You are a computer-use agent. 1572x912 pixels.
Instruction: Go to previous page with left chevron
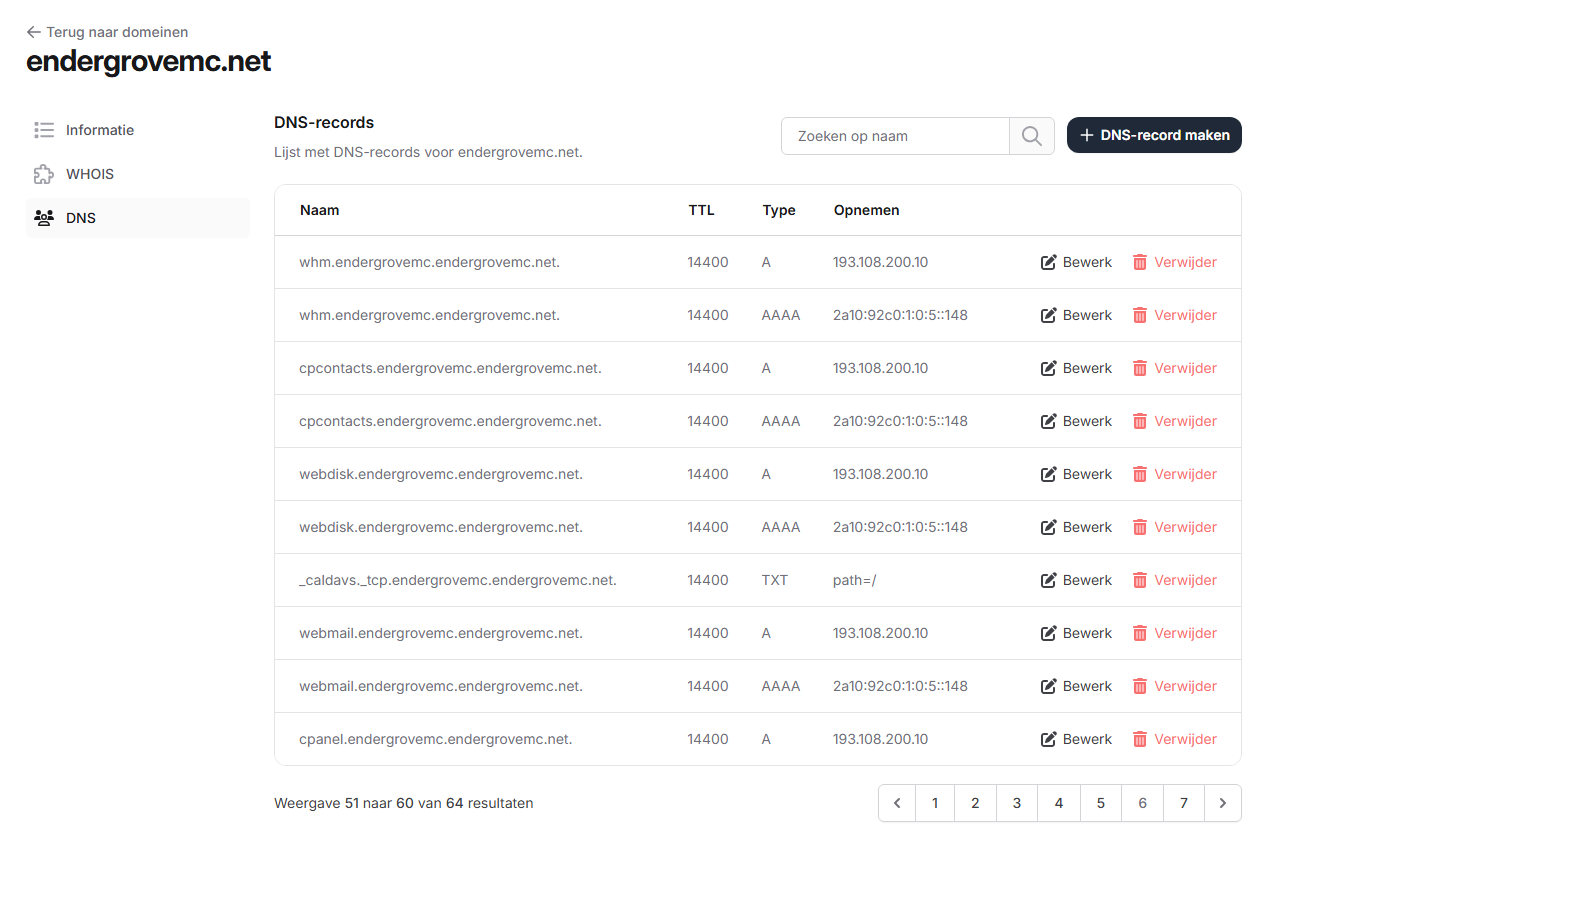(897, 803)
